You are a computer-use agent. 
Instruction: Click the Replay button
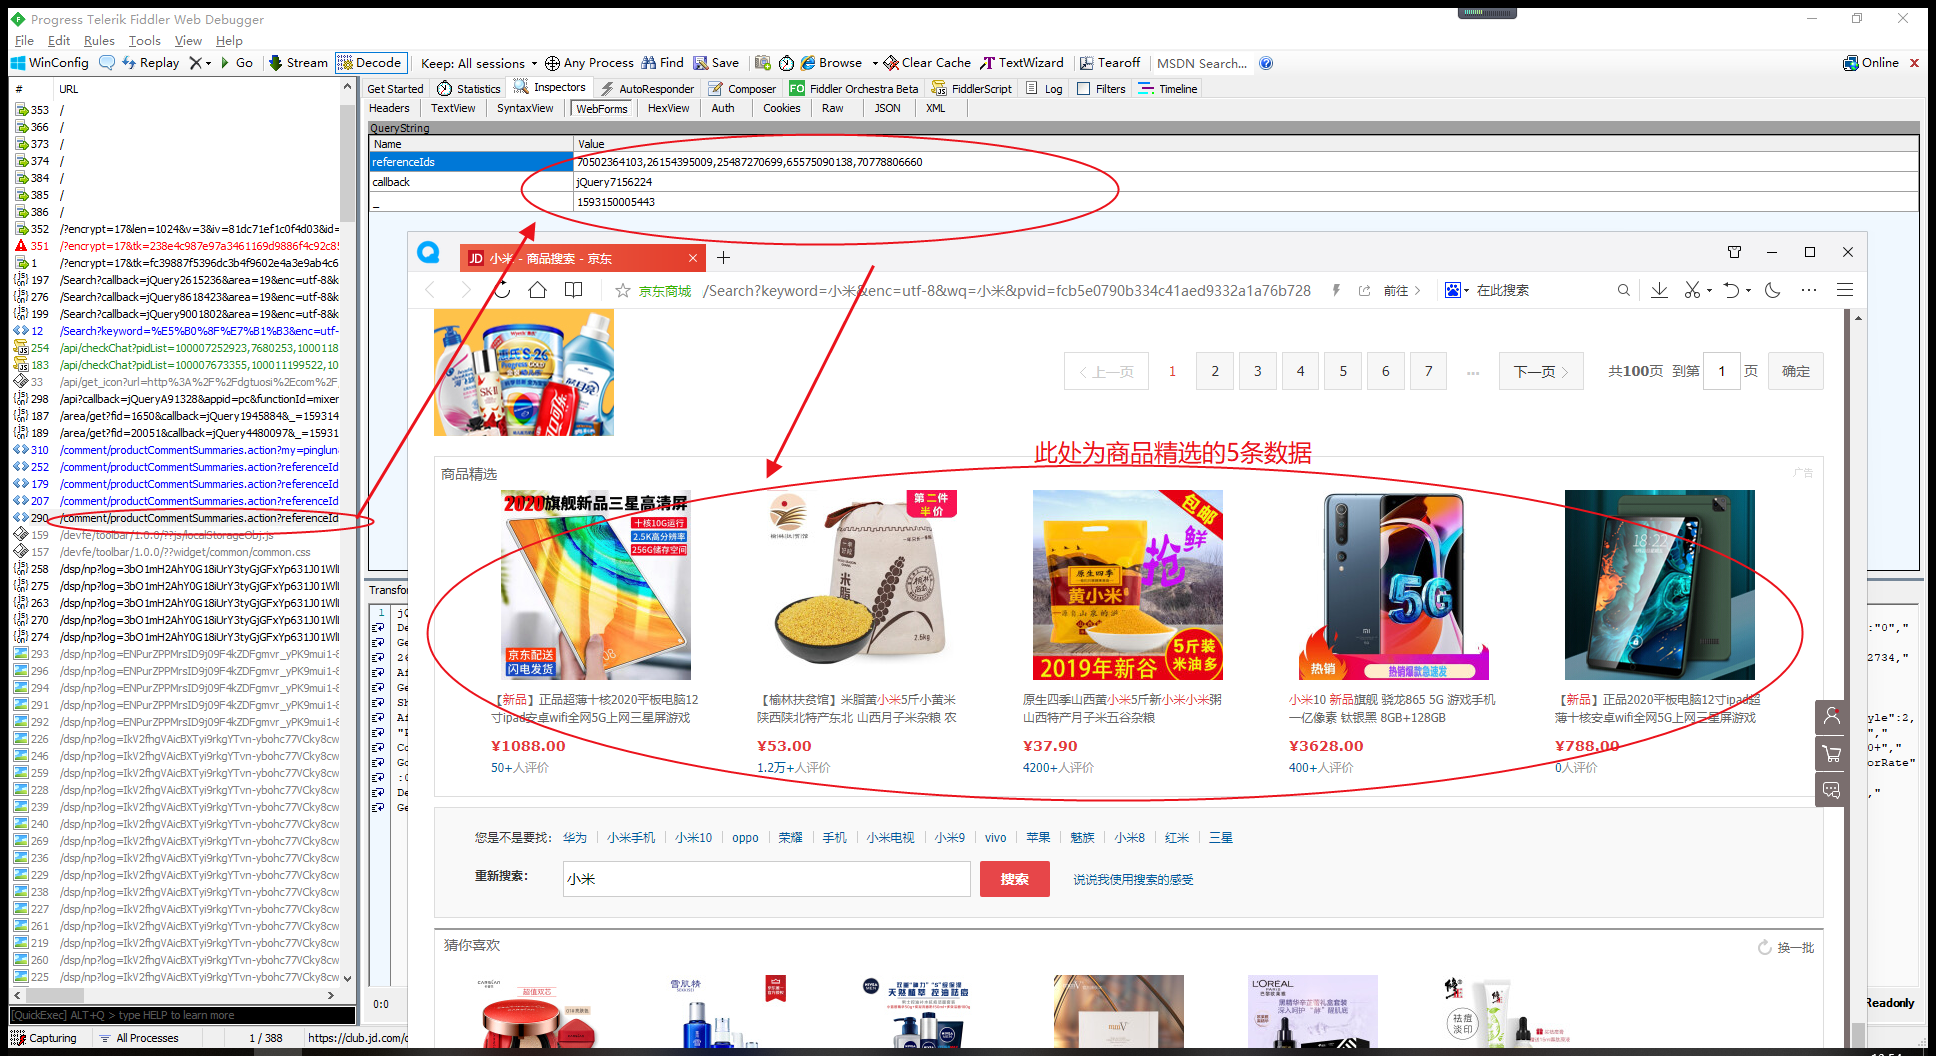click(151, 63)
